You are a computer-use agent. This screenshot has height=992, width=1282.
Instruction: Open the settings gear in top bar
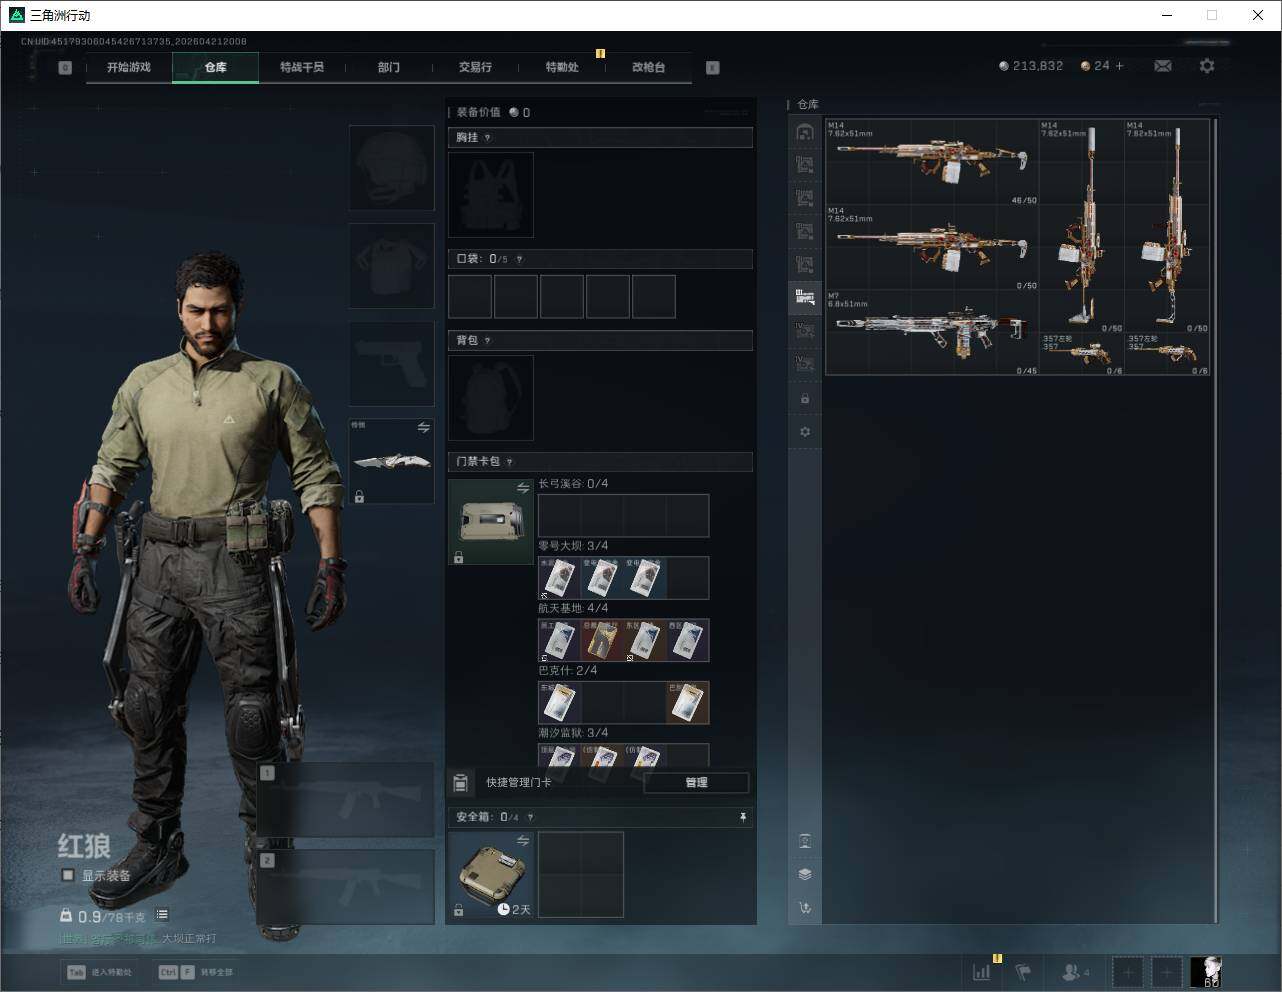(1207, 66)
